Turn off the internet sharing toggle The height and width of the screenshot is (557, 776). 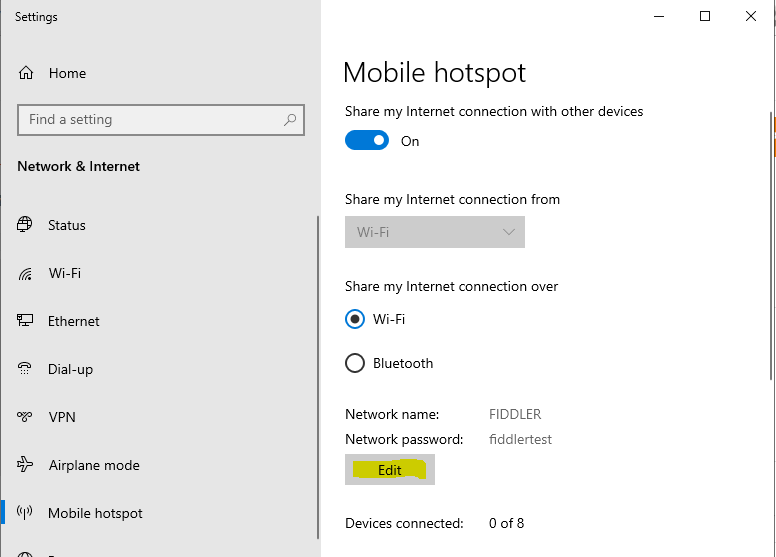coord(367,140)
